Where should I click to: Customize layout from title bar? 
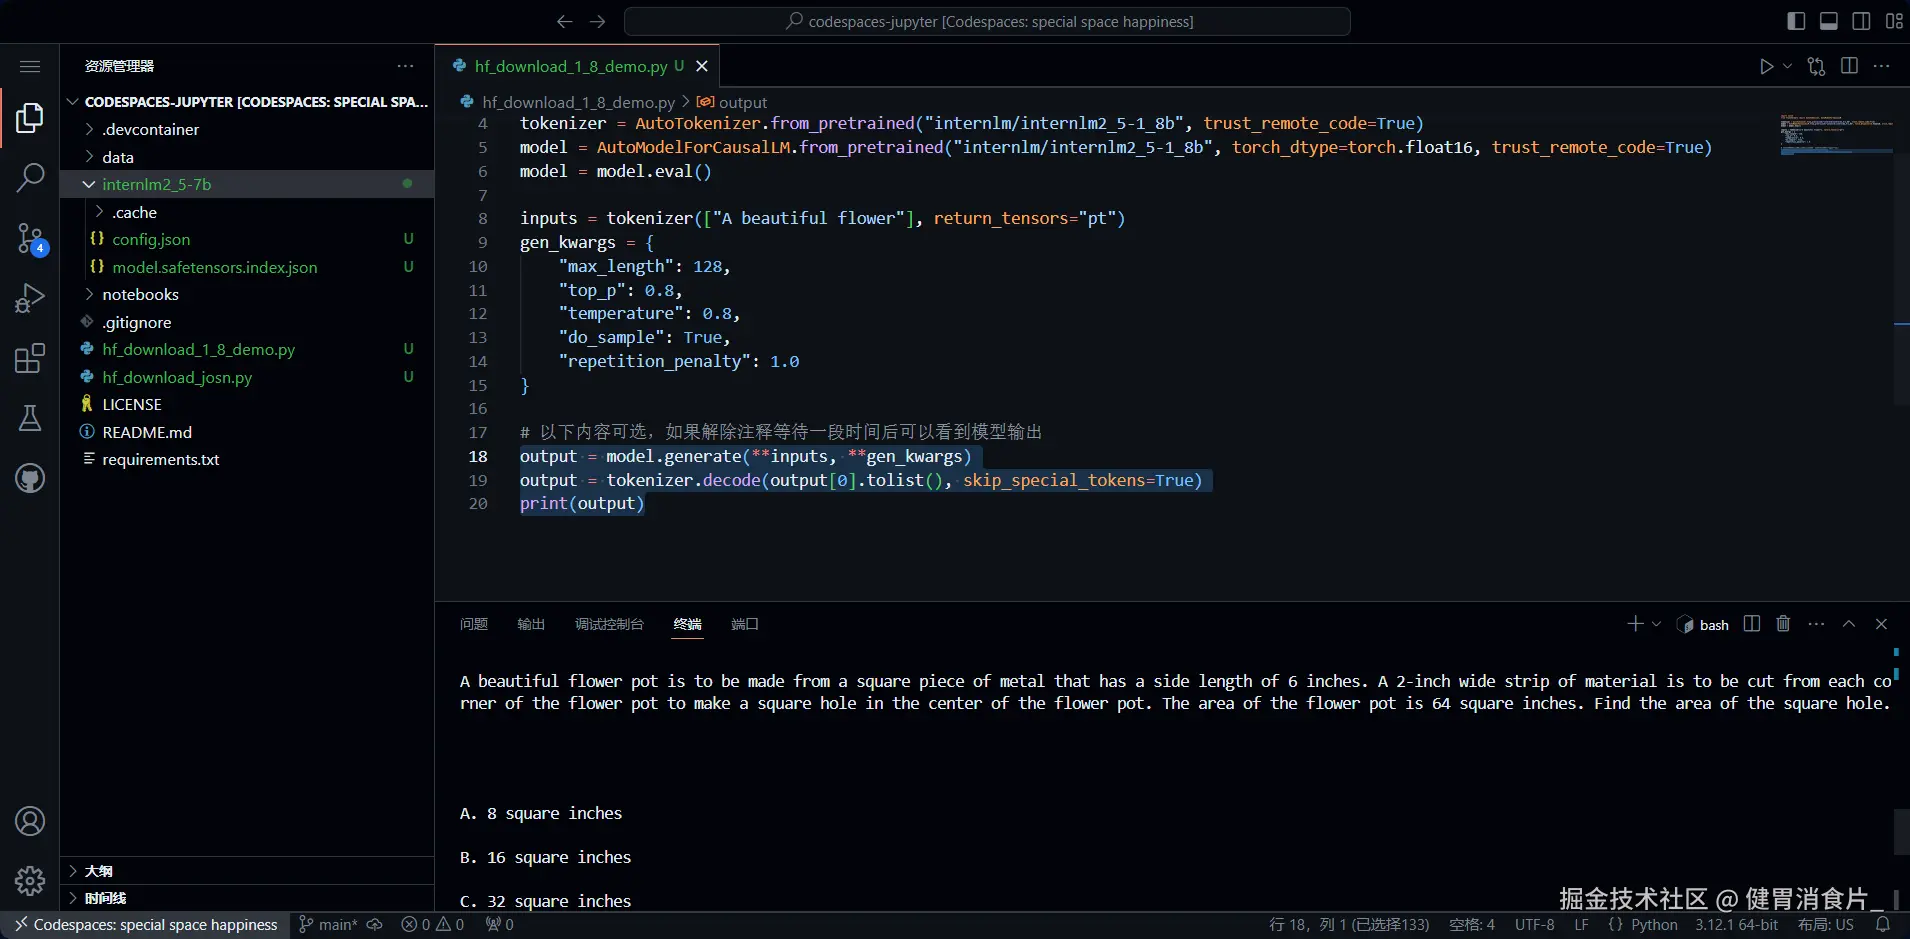pyautogui.click(x=1894, y=21)
